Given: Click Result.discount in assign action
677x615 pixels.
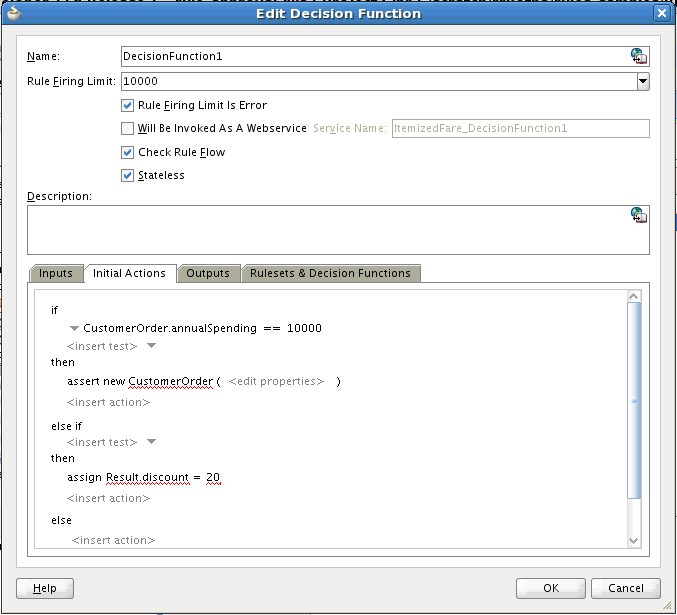Looking at the screenshot, I should click(147, 477).
